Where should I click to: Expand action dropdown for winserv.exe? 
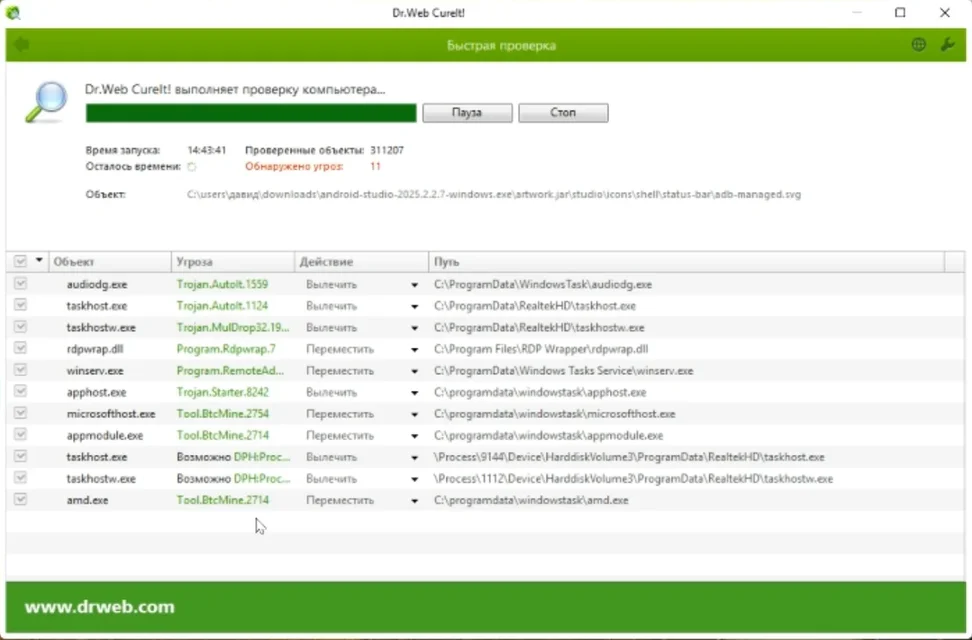pos(414,371)
